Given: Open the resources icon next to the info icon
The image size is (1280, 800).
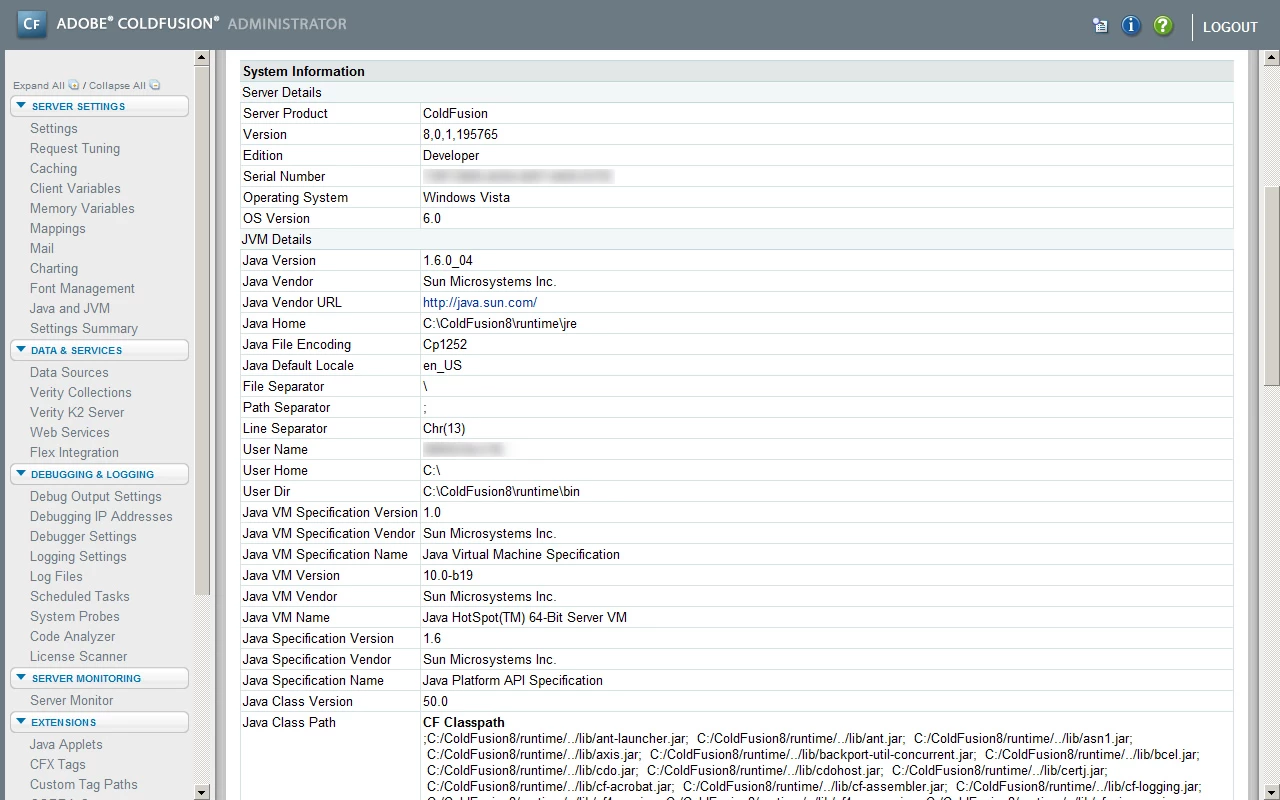Looking at the screenshot, I should pos(1100,26).
